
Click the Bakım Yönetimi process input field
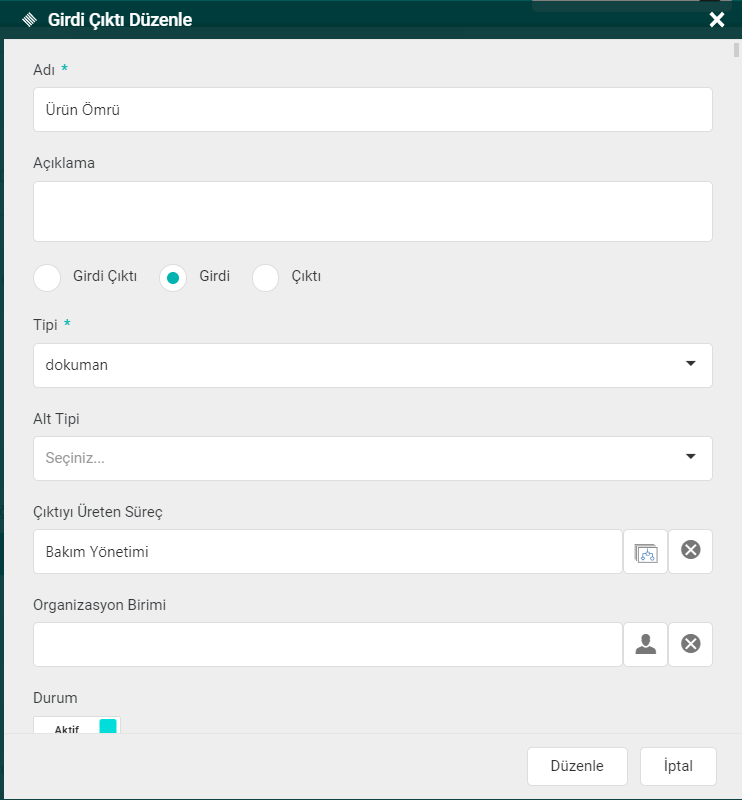coord(327,552)
